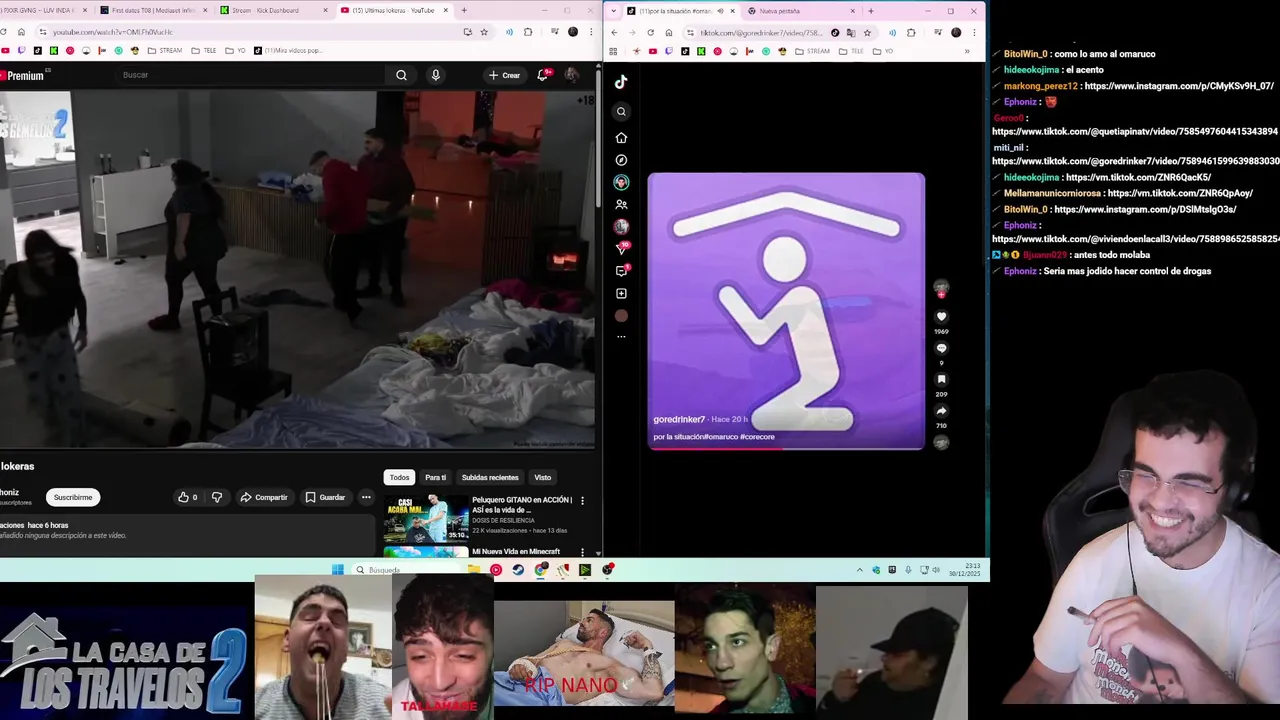Click the TikTok address bar URL
1280x720 pixels.
point(760,33)
